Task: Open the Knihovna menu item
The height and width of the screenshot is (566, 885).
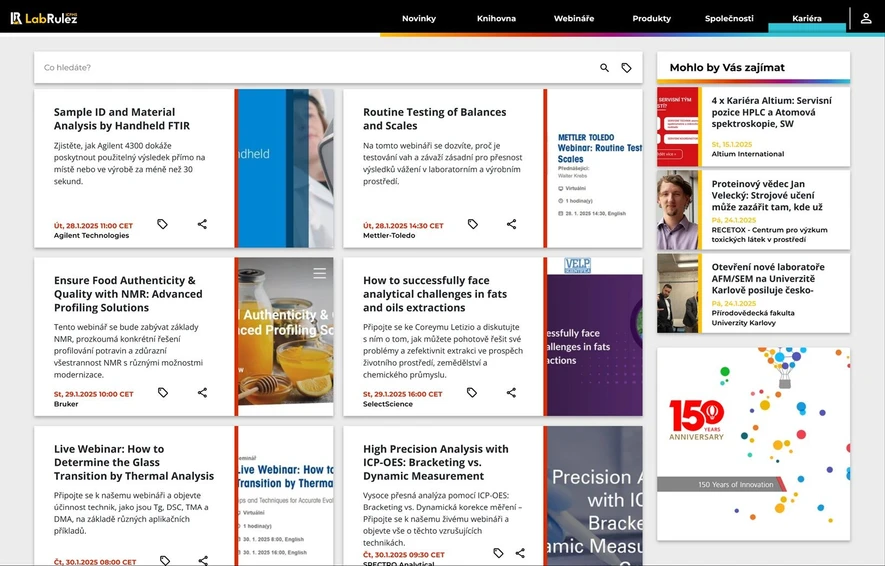Action: coord(496,19)
